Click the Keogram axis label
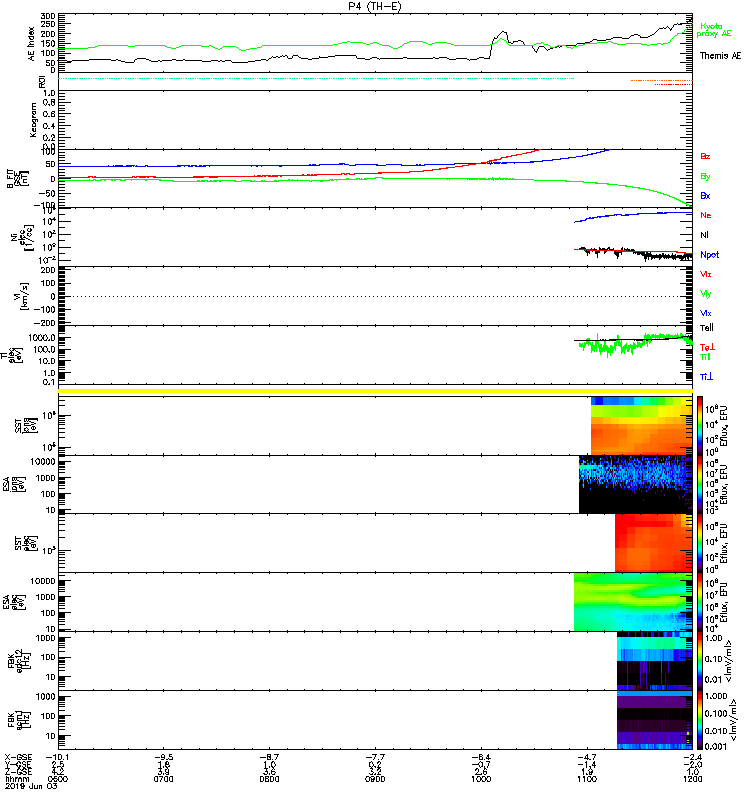 [x=33, y=119]
